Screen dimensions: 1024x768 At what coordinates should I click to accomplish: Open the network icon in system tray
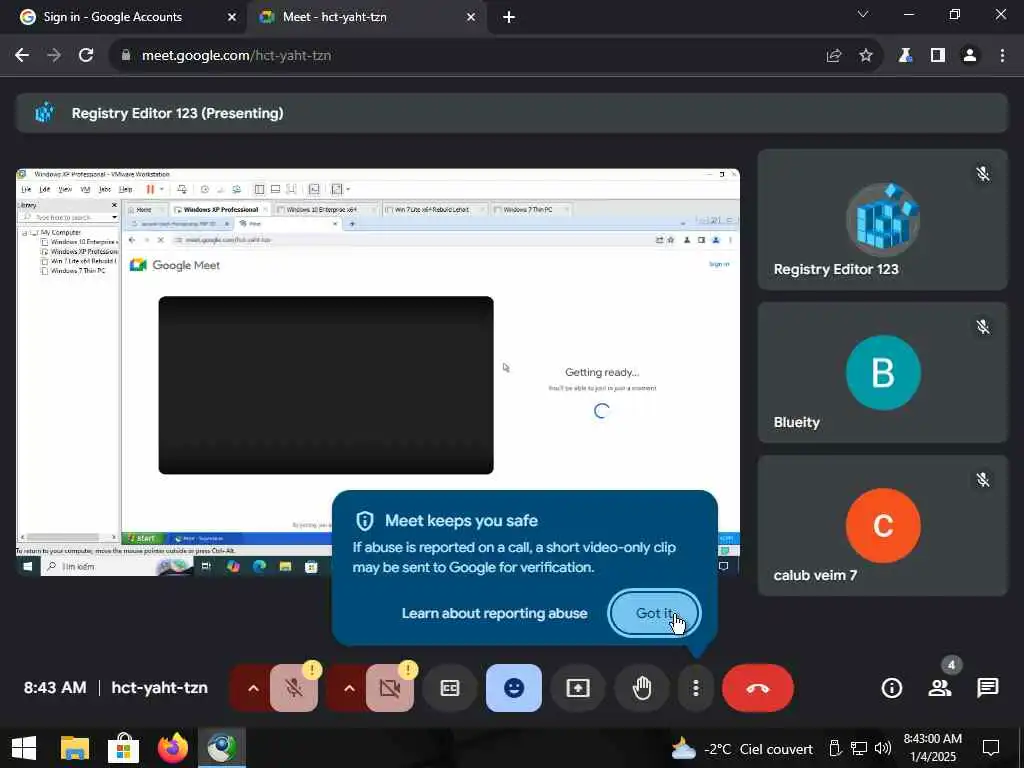[859, 748]
